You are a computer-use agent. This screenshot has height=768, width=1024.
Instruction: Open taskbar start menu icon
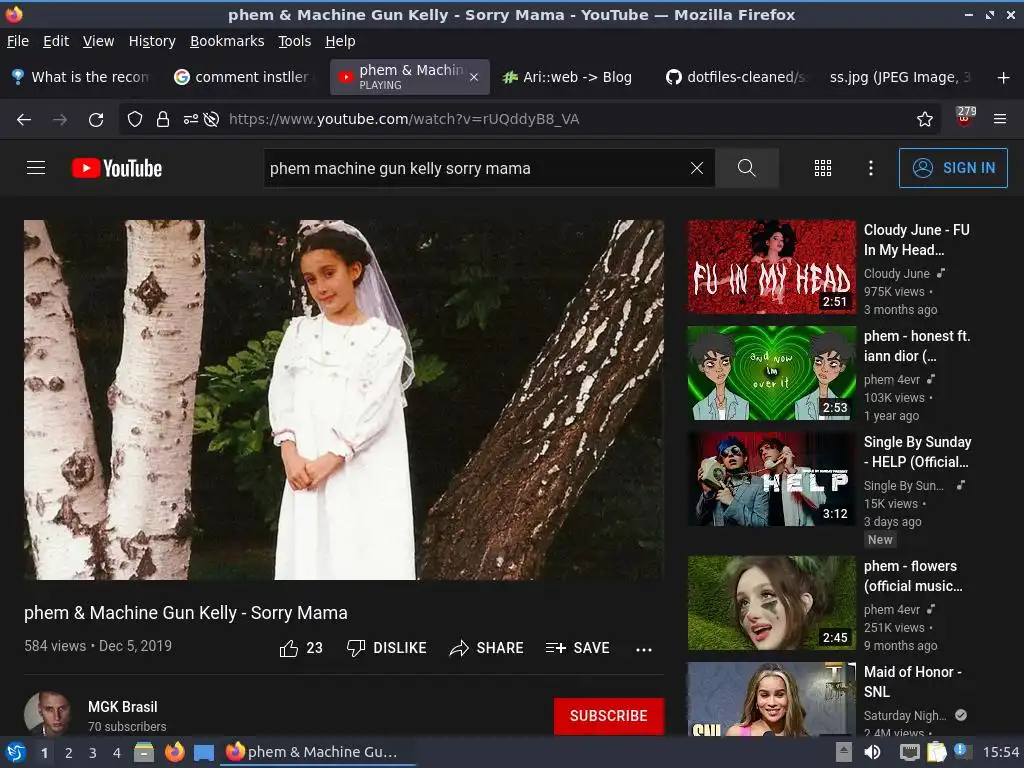click(16, 752)
